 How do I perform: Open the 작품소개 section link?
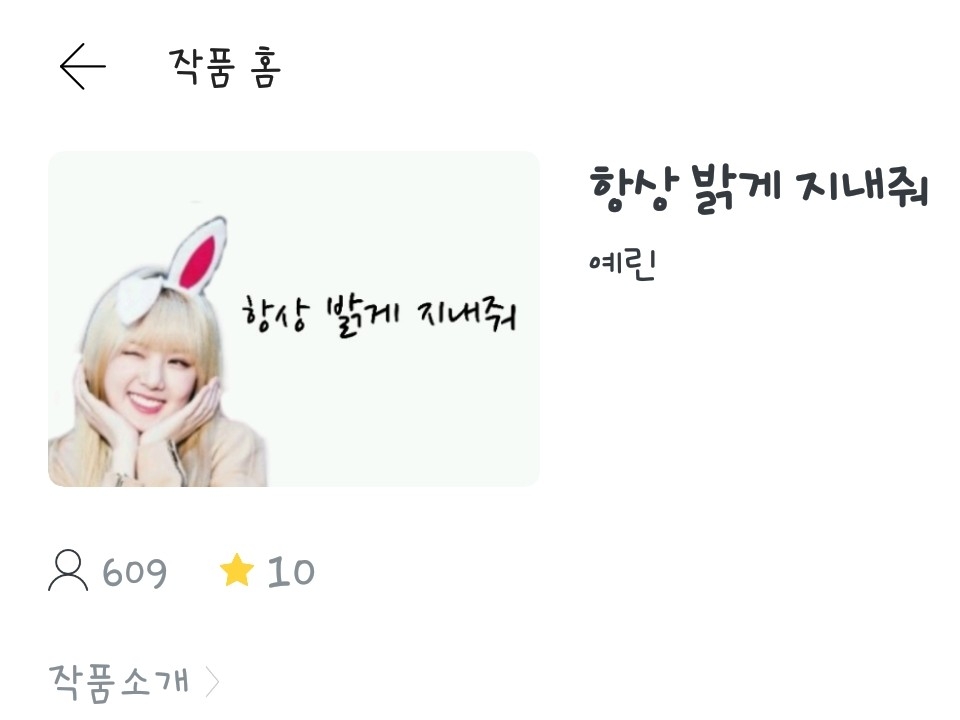point(119,681)
